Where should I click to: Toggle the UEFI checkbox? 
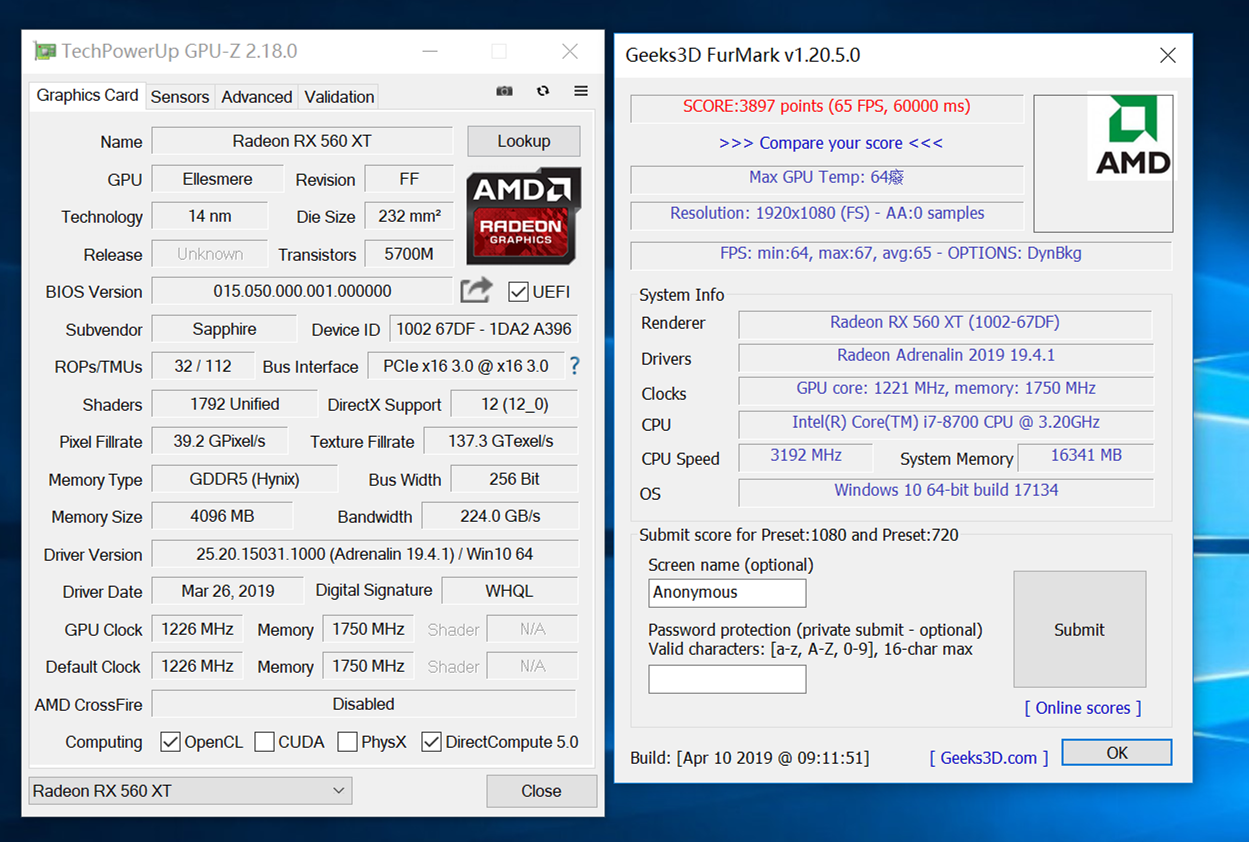pyautogui.click(x=518, y=291)
